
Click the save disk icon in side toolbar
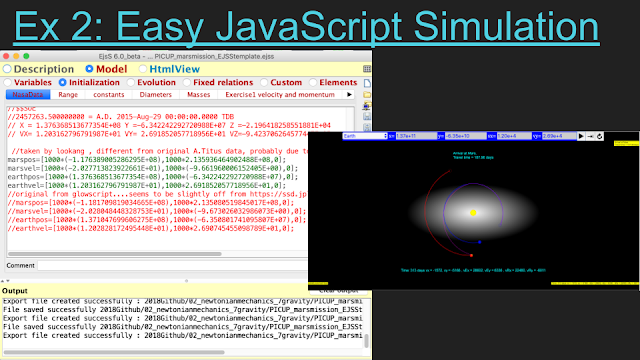point(367,117)
